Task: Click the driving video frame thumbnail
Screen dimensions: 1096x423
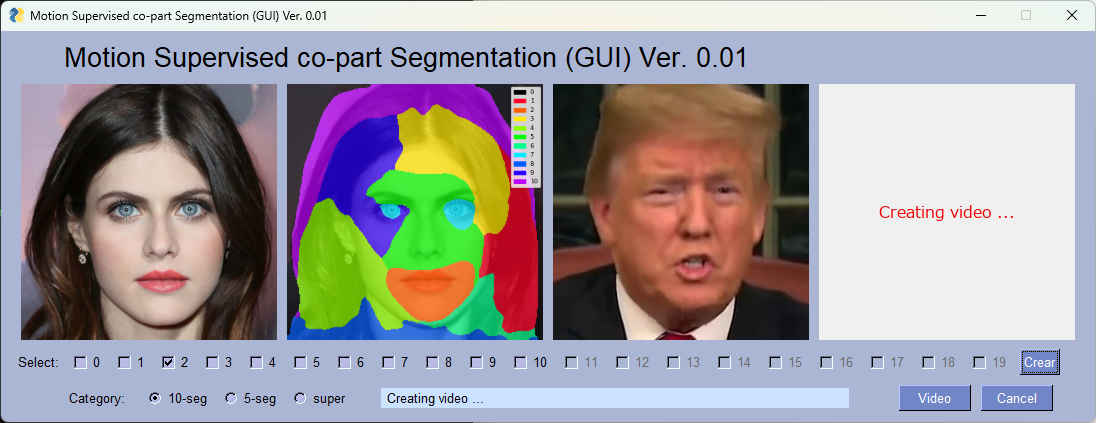Action: coord(680,212)
